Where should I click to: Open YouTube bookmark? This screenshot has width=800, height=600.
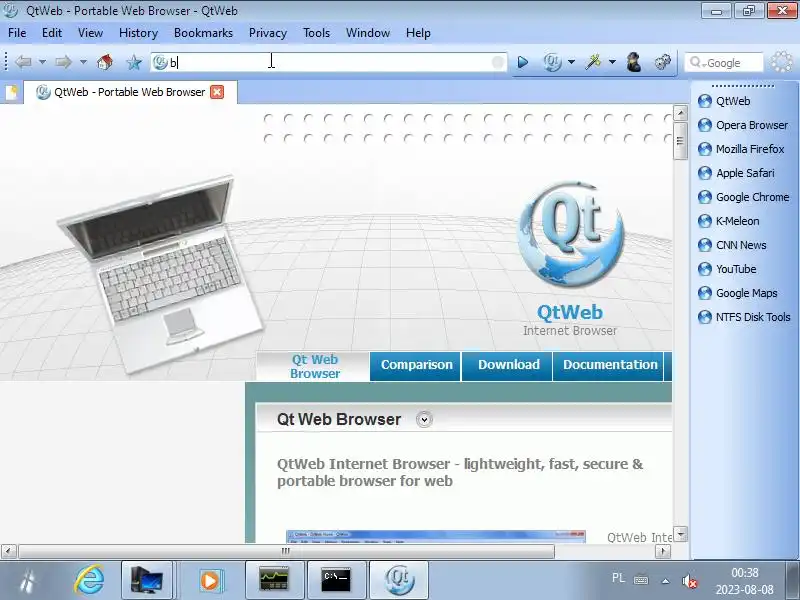727,269
